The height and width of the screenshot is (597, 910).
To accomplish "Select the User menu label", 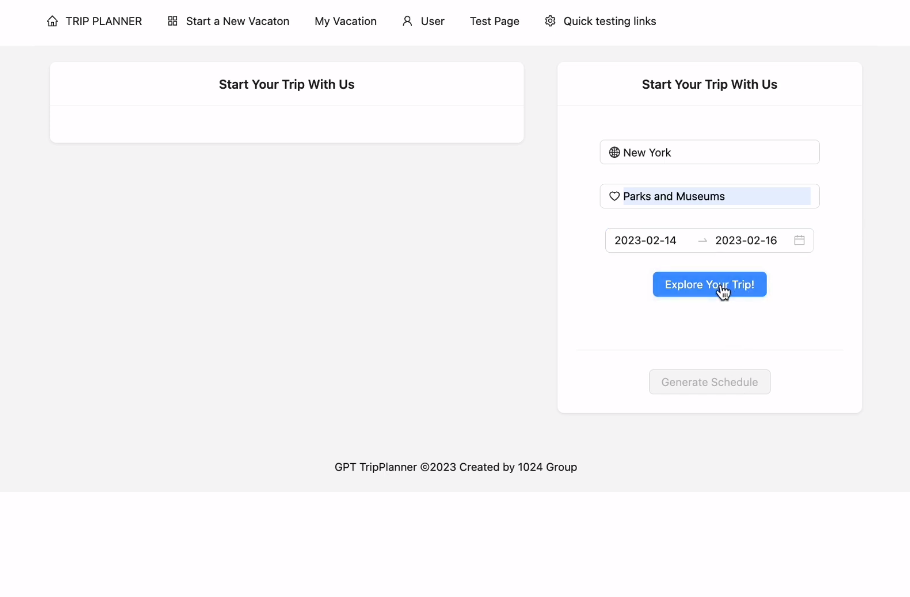I will (x=432, y=21).
